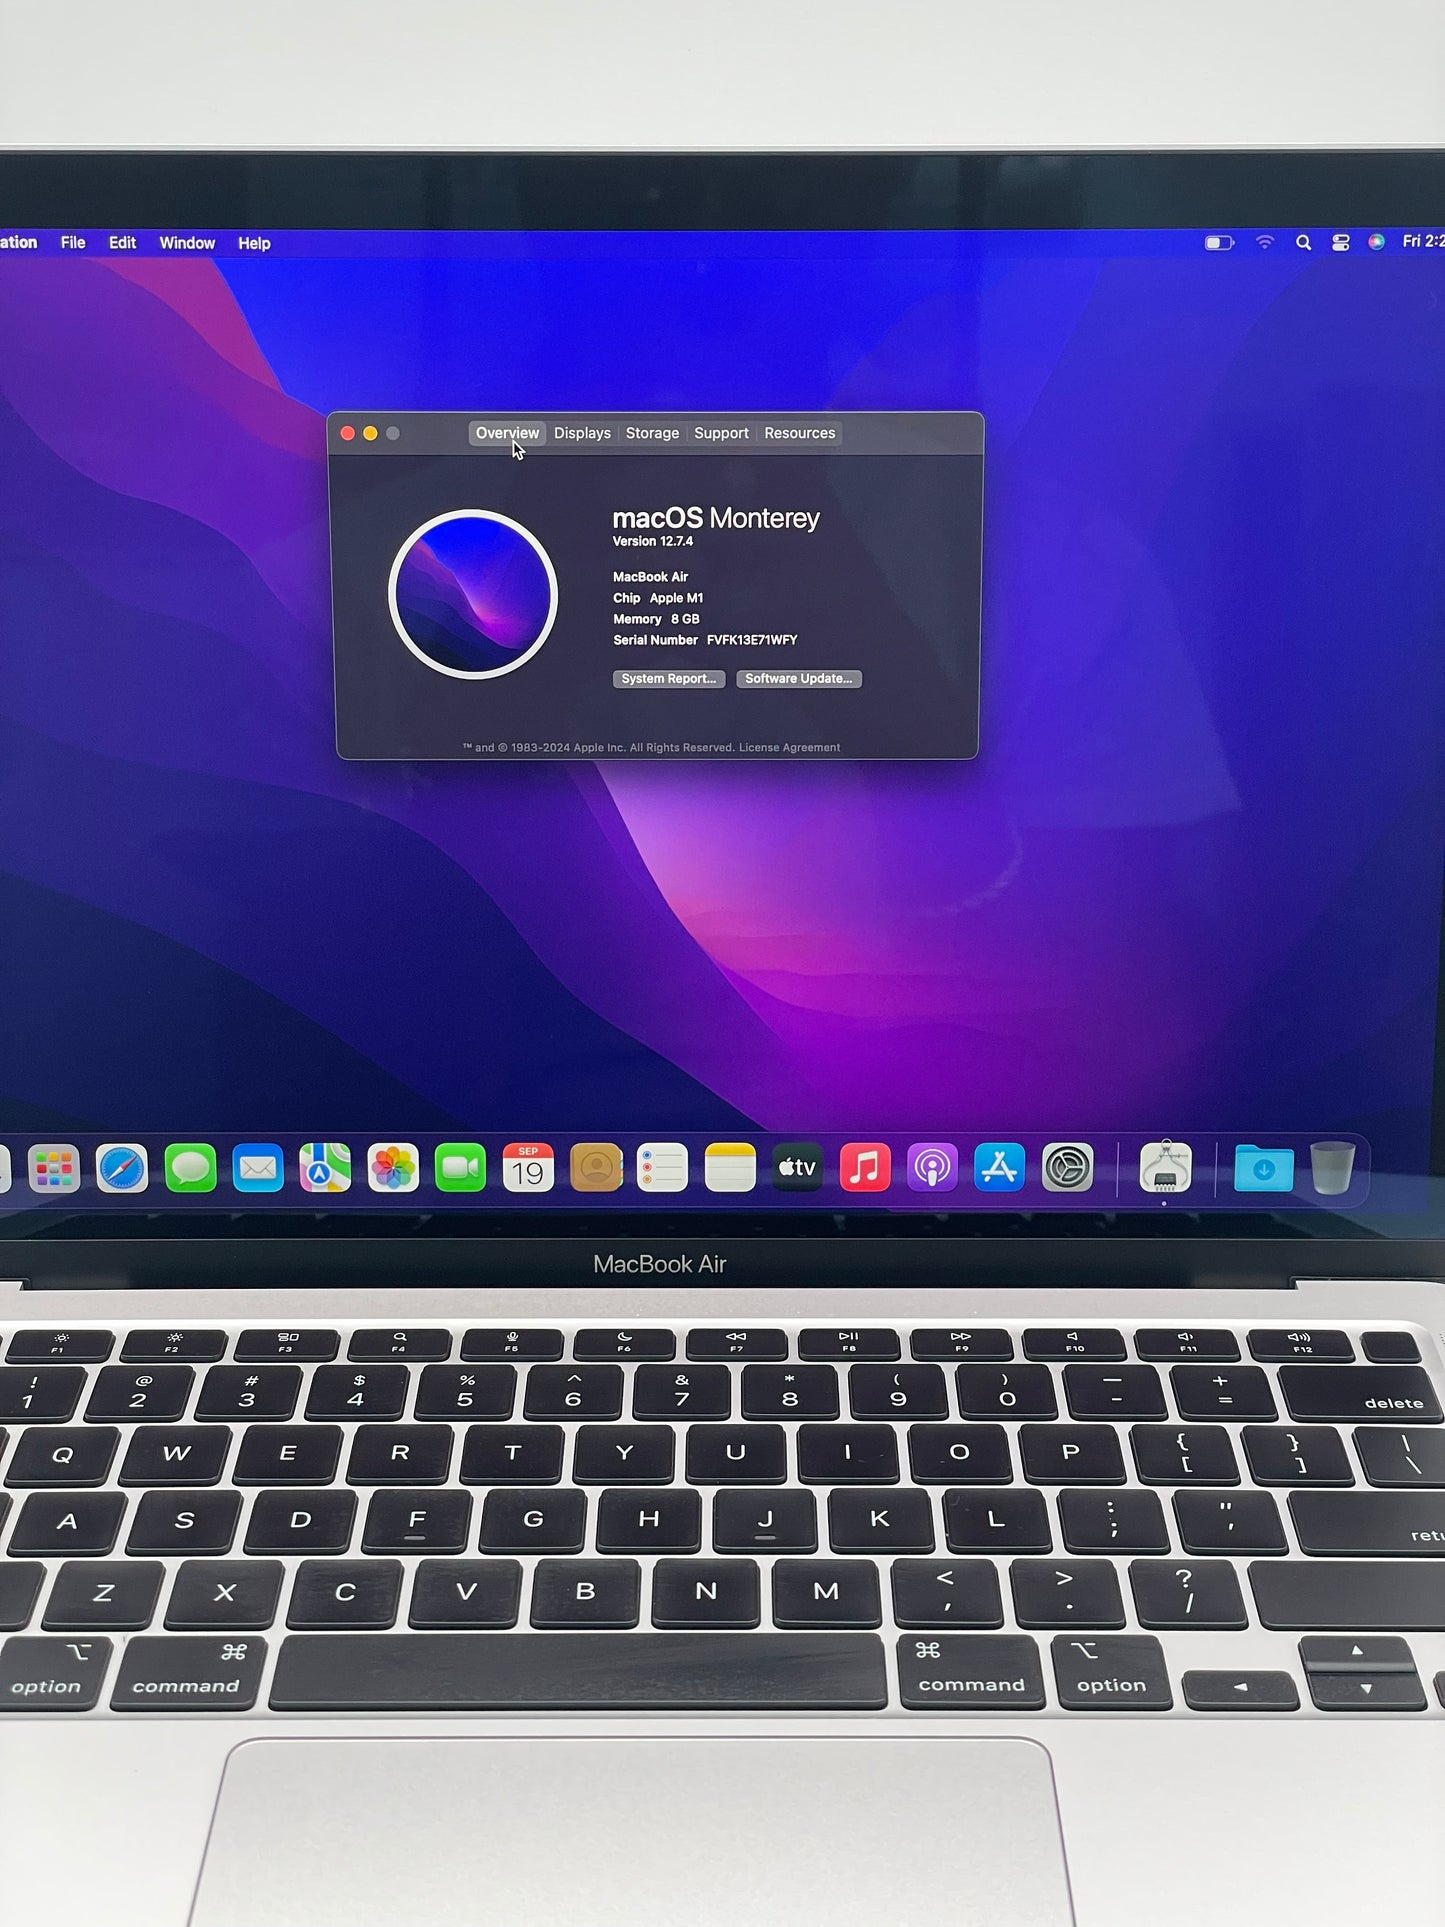
Task: Click the Chip Apple M1 text
Action: (658, 598)
